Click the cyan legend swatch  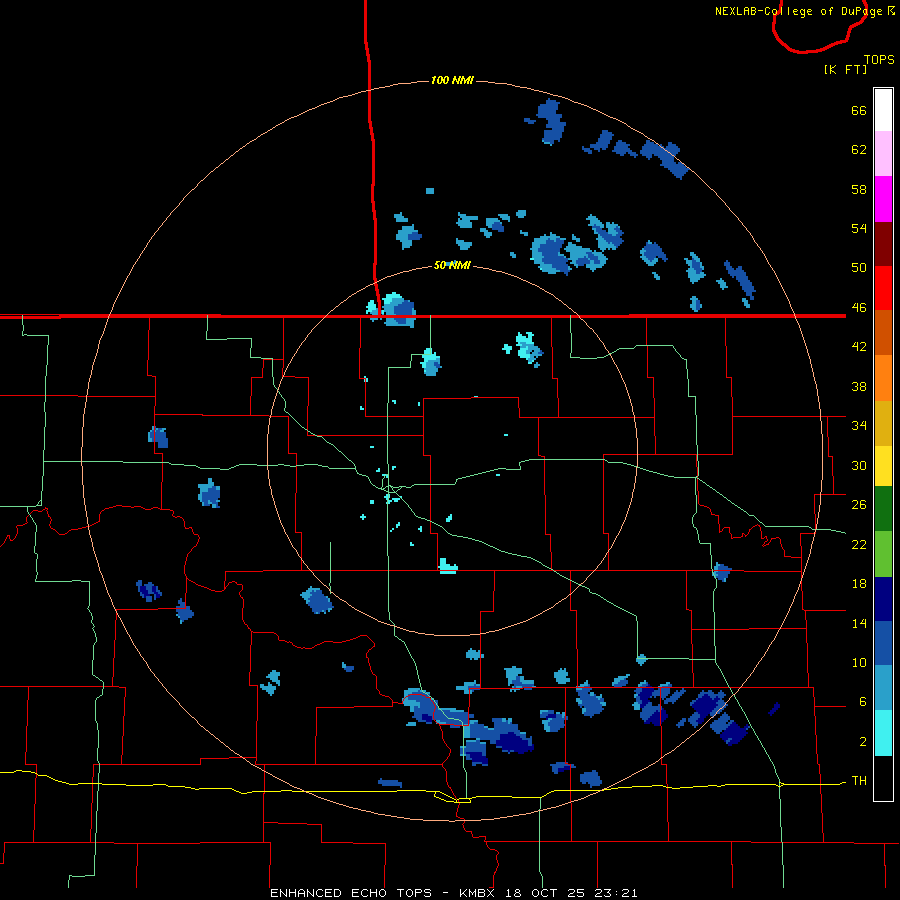883,733
